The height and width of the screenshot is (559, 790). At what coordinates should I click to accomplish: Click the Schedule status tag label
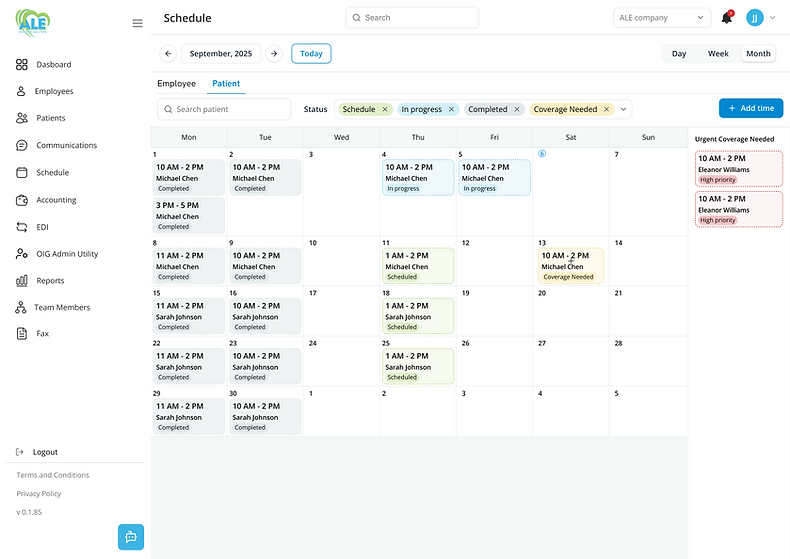coord(359,109)
